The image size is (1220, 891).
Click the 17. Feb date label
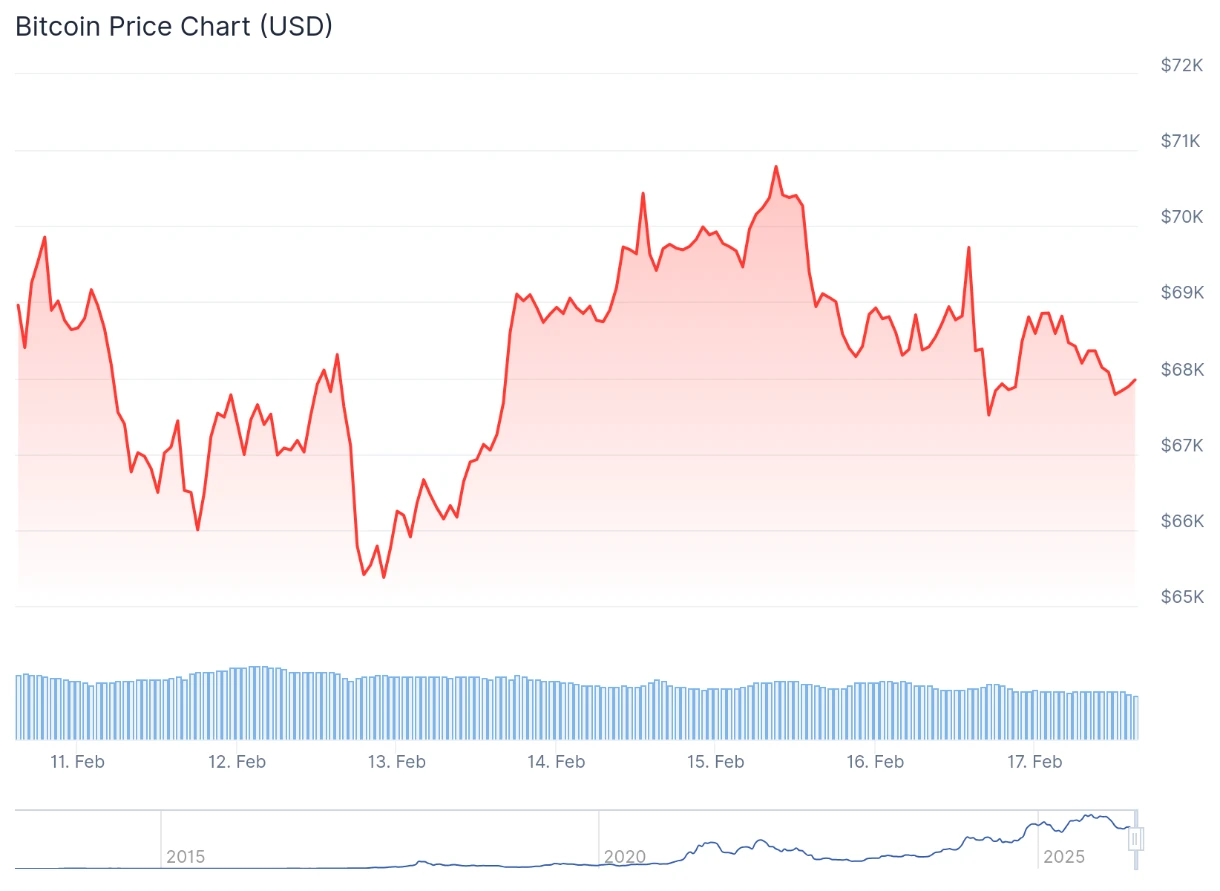(1034, 762)
